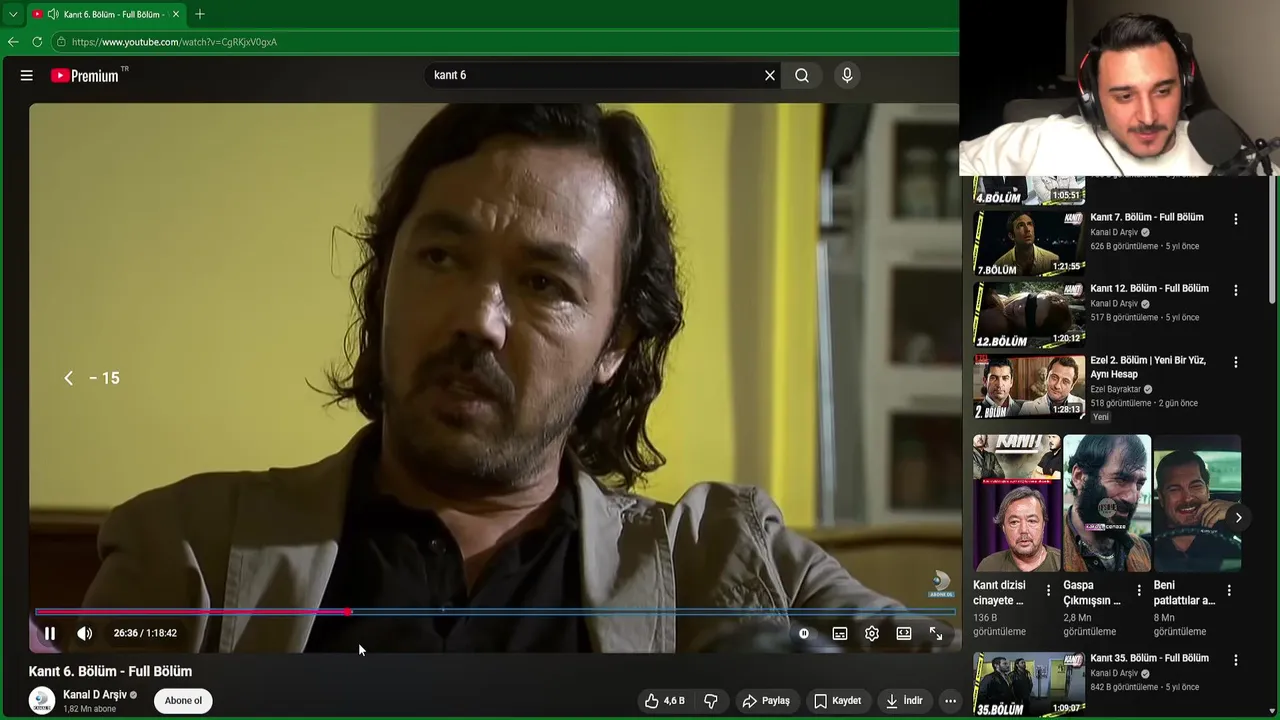Open Kanıt 7. Bölüm thumbnail
The height and width of the screenshot is (720, 1280).
(1029, 243)
